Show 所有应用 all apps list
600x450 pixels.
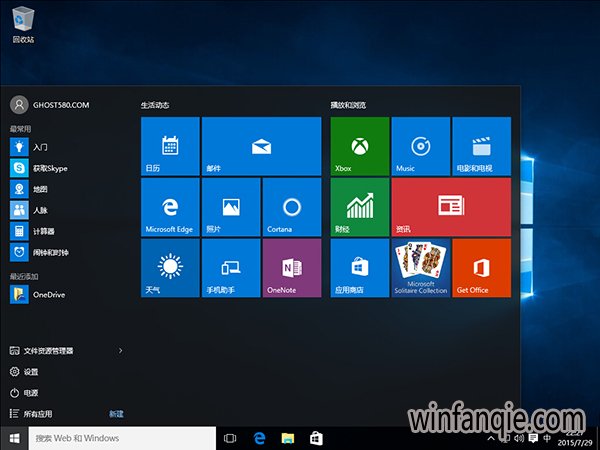pyautogui.click(x=31, y=414)
